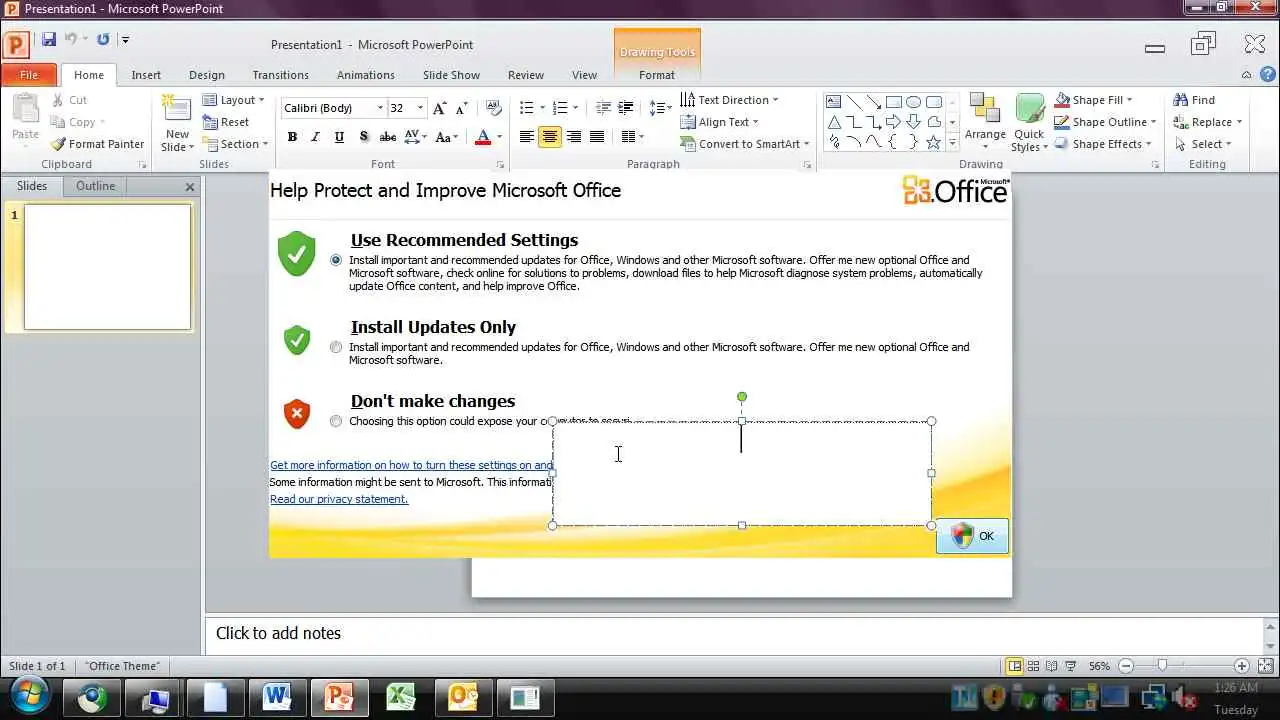Pick the right arrow shape

[893, 122]
